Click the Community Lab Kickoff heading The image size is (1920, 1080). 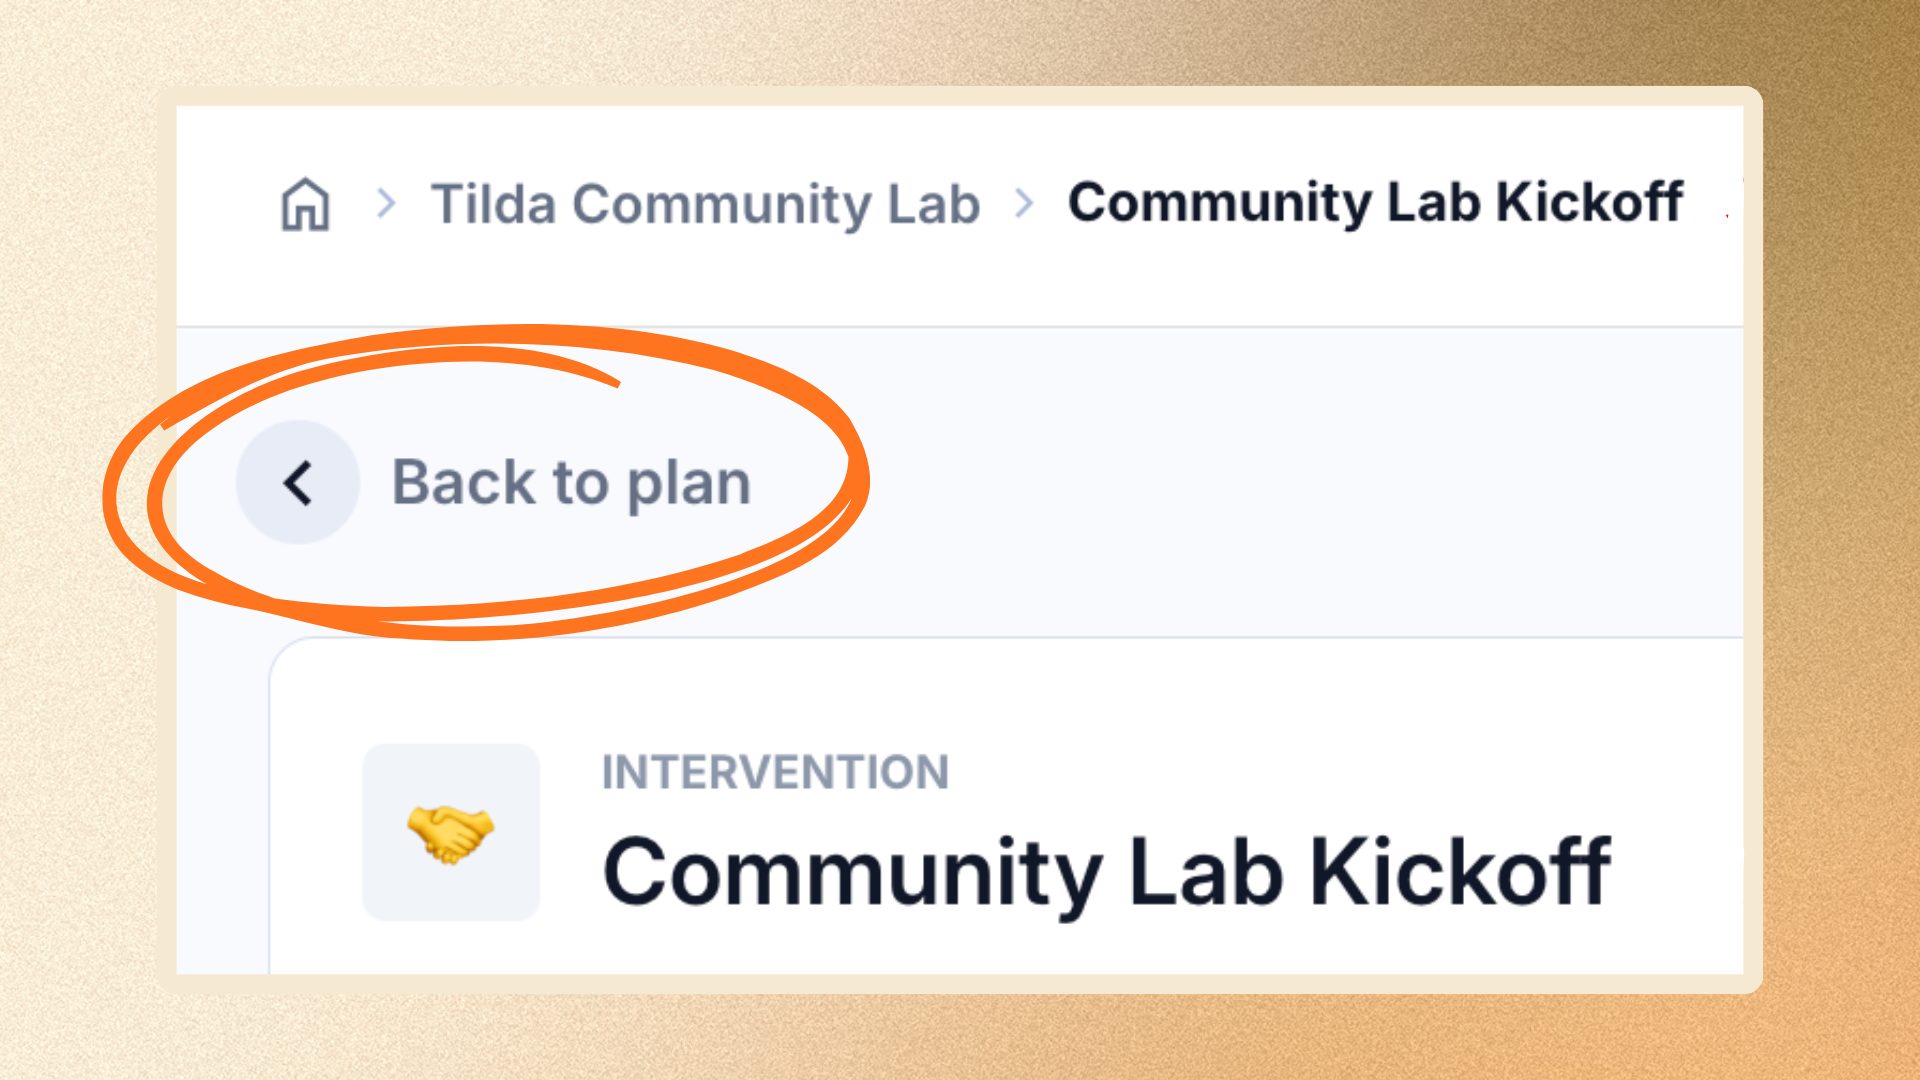coord(1107,872)
